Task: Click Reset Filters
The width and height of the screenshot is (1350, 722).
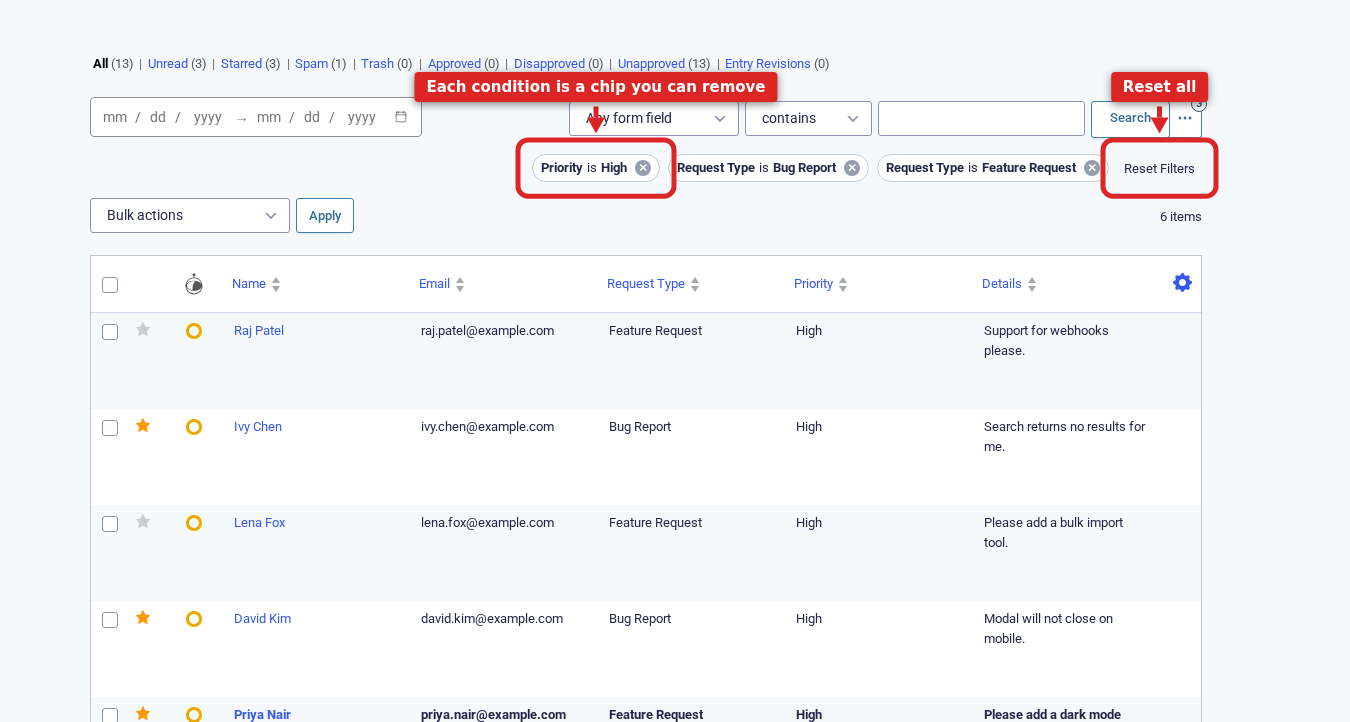Action: pyautogui.click(x=1159, y=168)
